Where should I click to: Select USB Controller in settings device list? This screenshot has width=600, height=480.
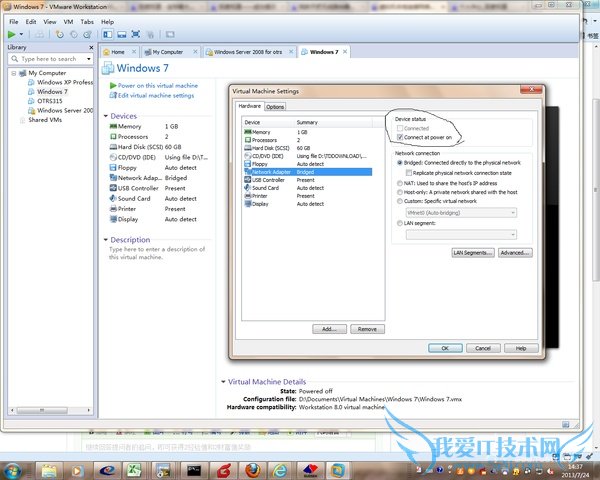click(308, 180)
